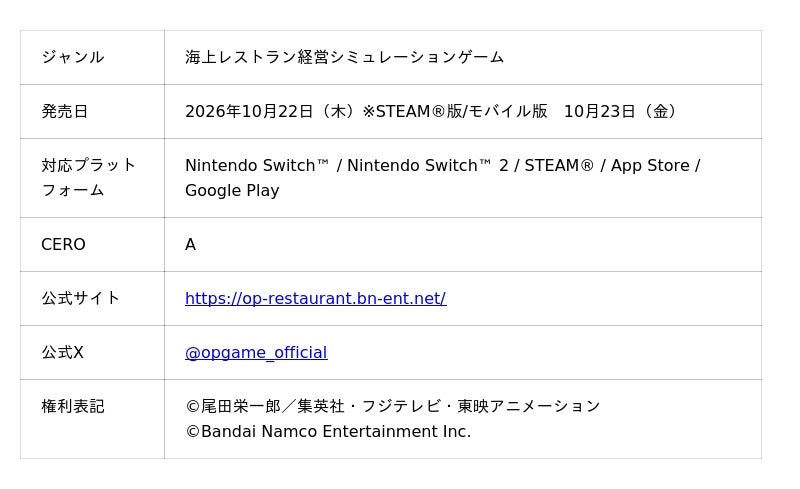Click the CERO rating value A
The height and width of the screenshot is (489, 800).
[x=190, y=244]
